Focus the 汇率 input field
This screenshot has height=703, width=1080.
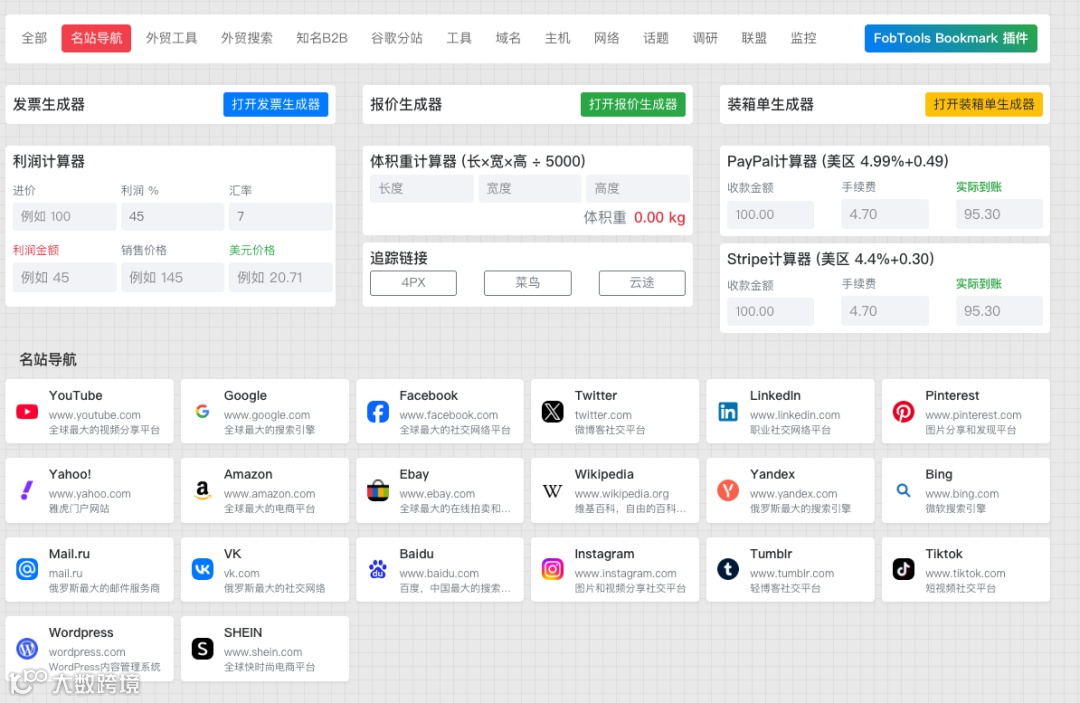click(280, 216)
